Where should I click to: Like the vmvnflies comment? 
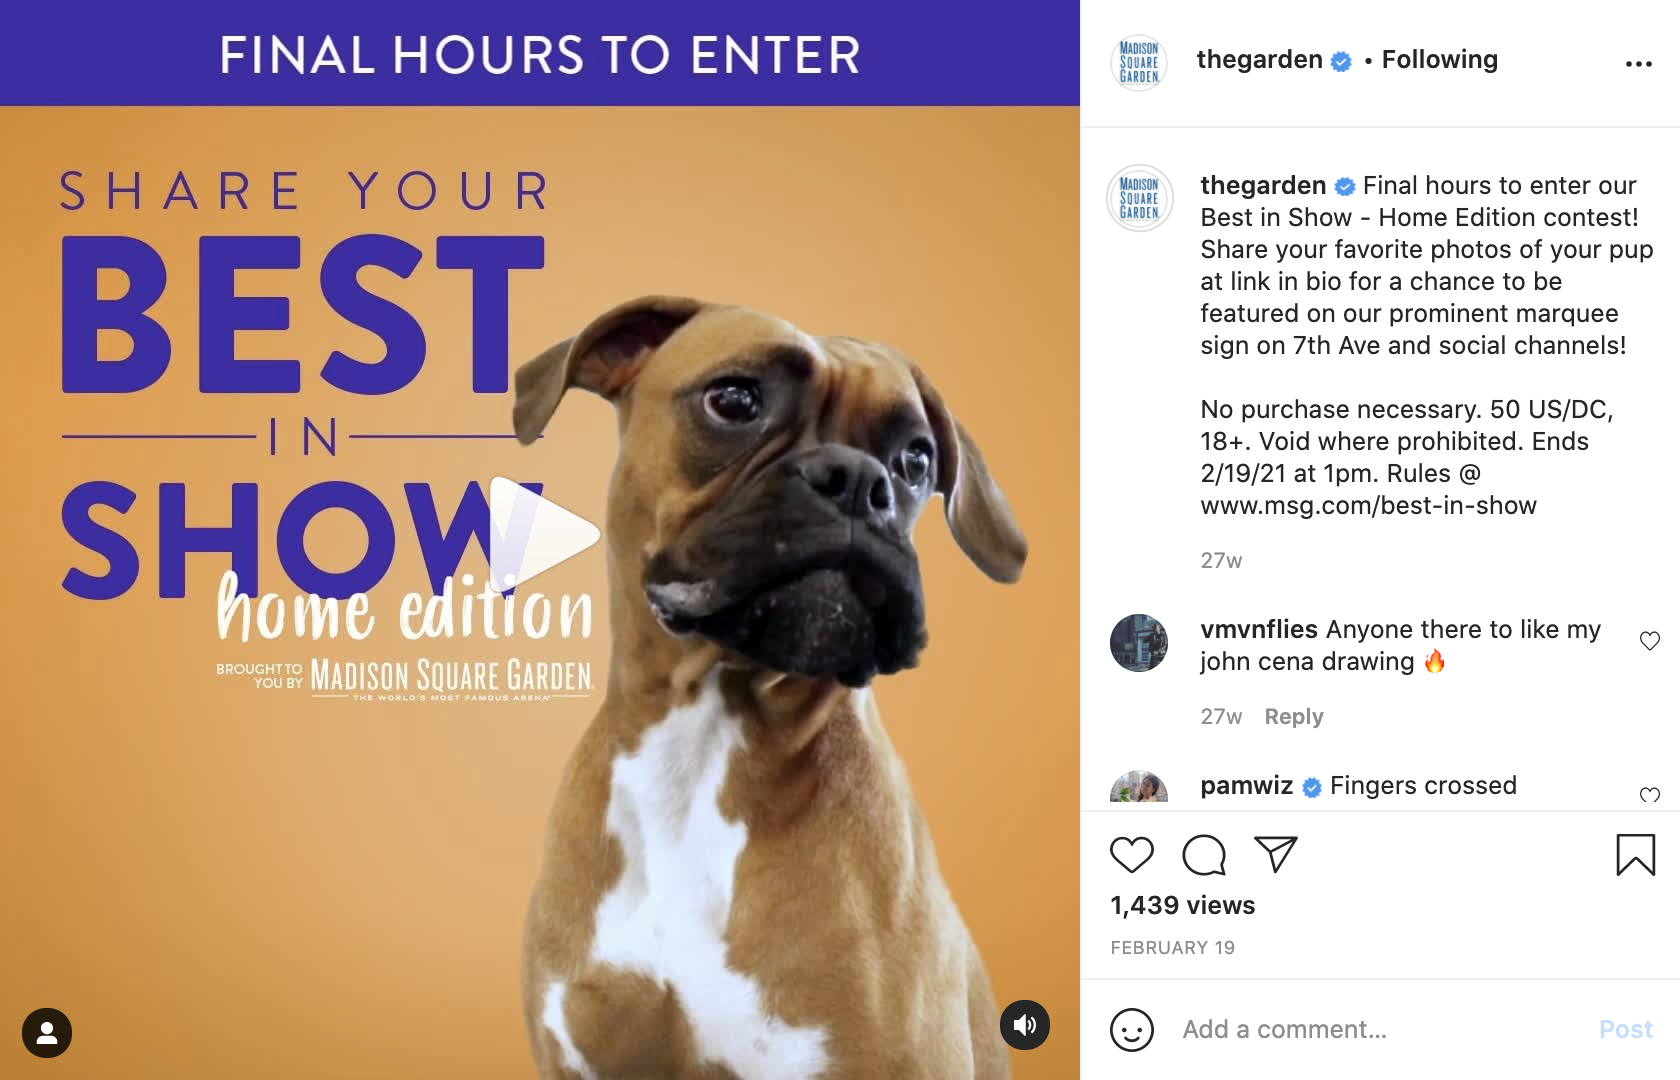[1650, 641]
